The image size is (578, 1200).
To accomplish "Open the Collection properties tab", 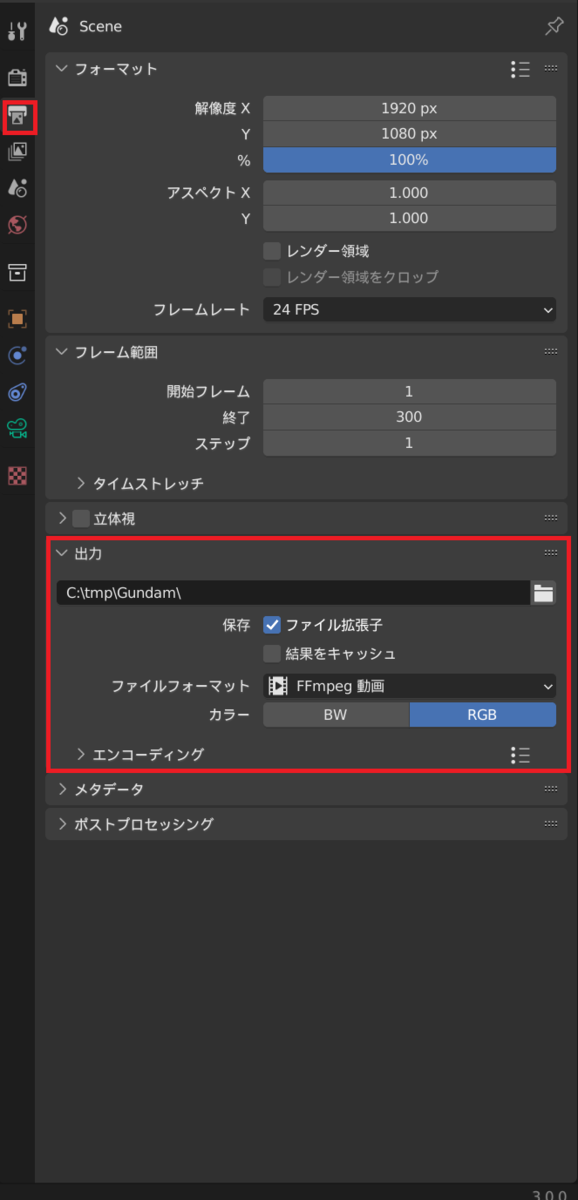I will [17, 272].
